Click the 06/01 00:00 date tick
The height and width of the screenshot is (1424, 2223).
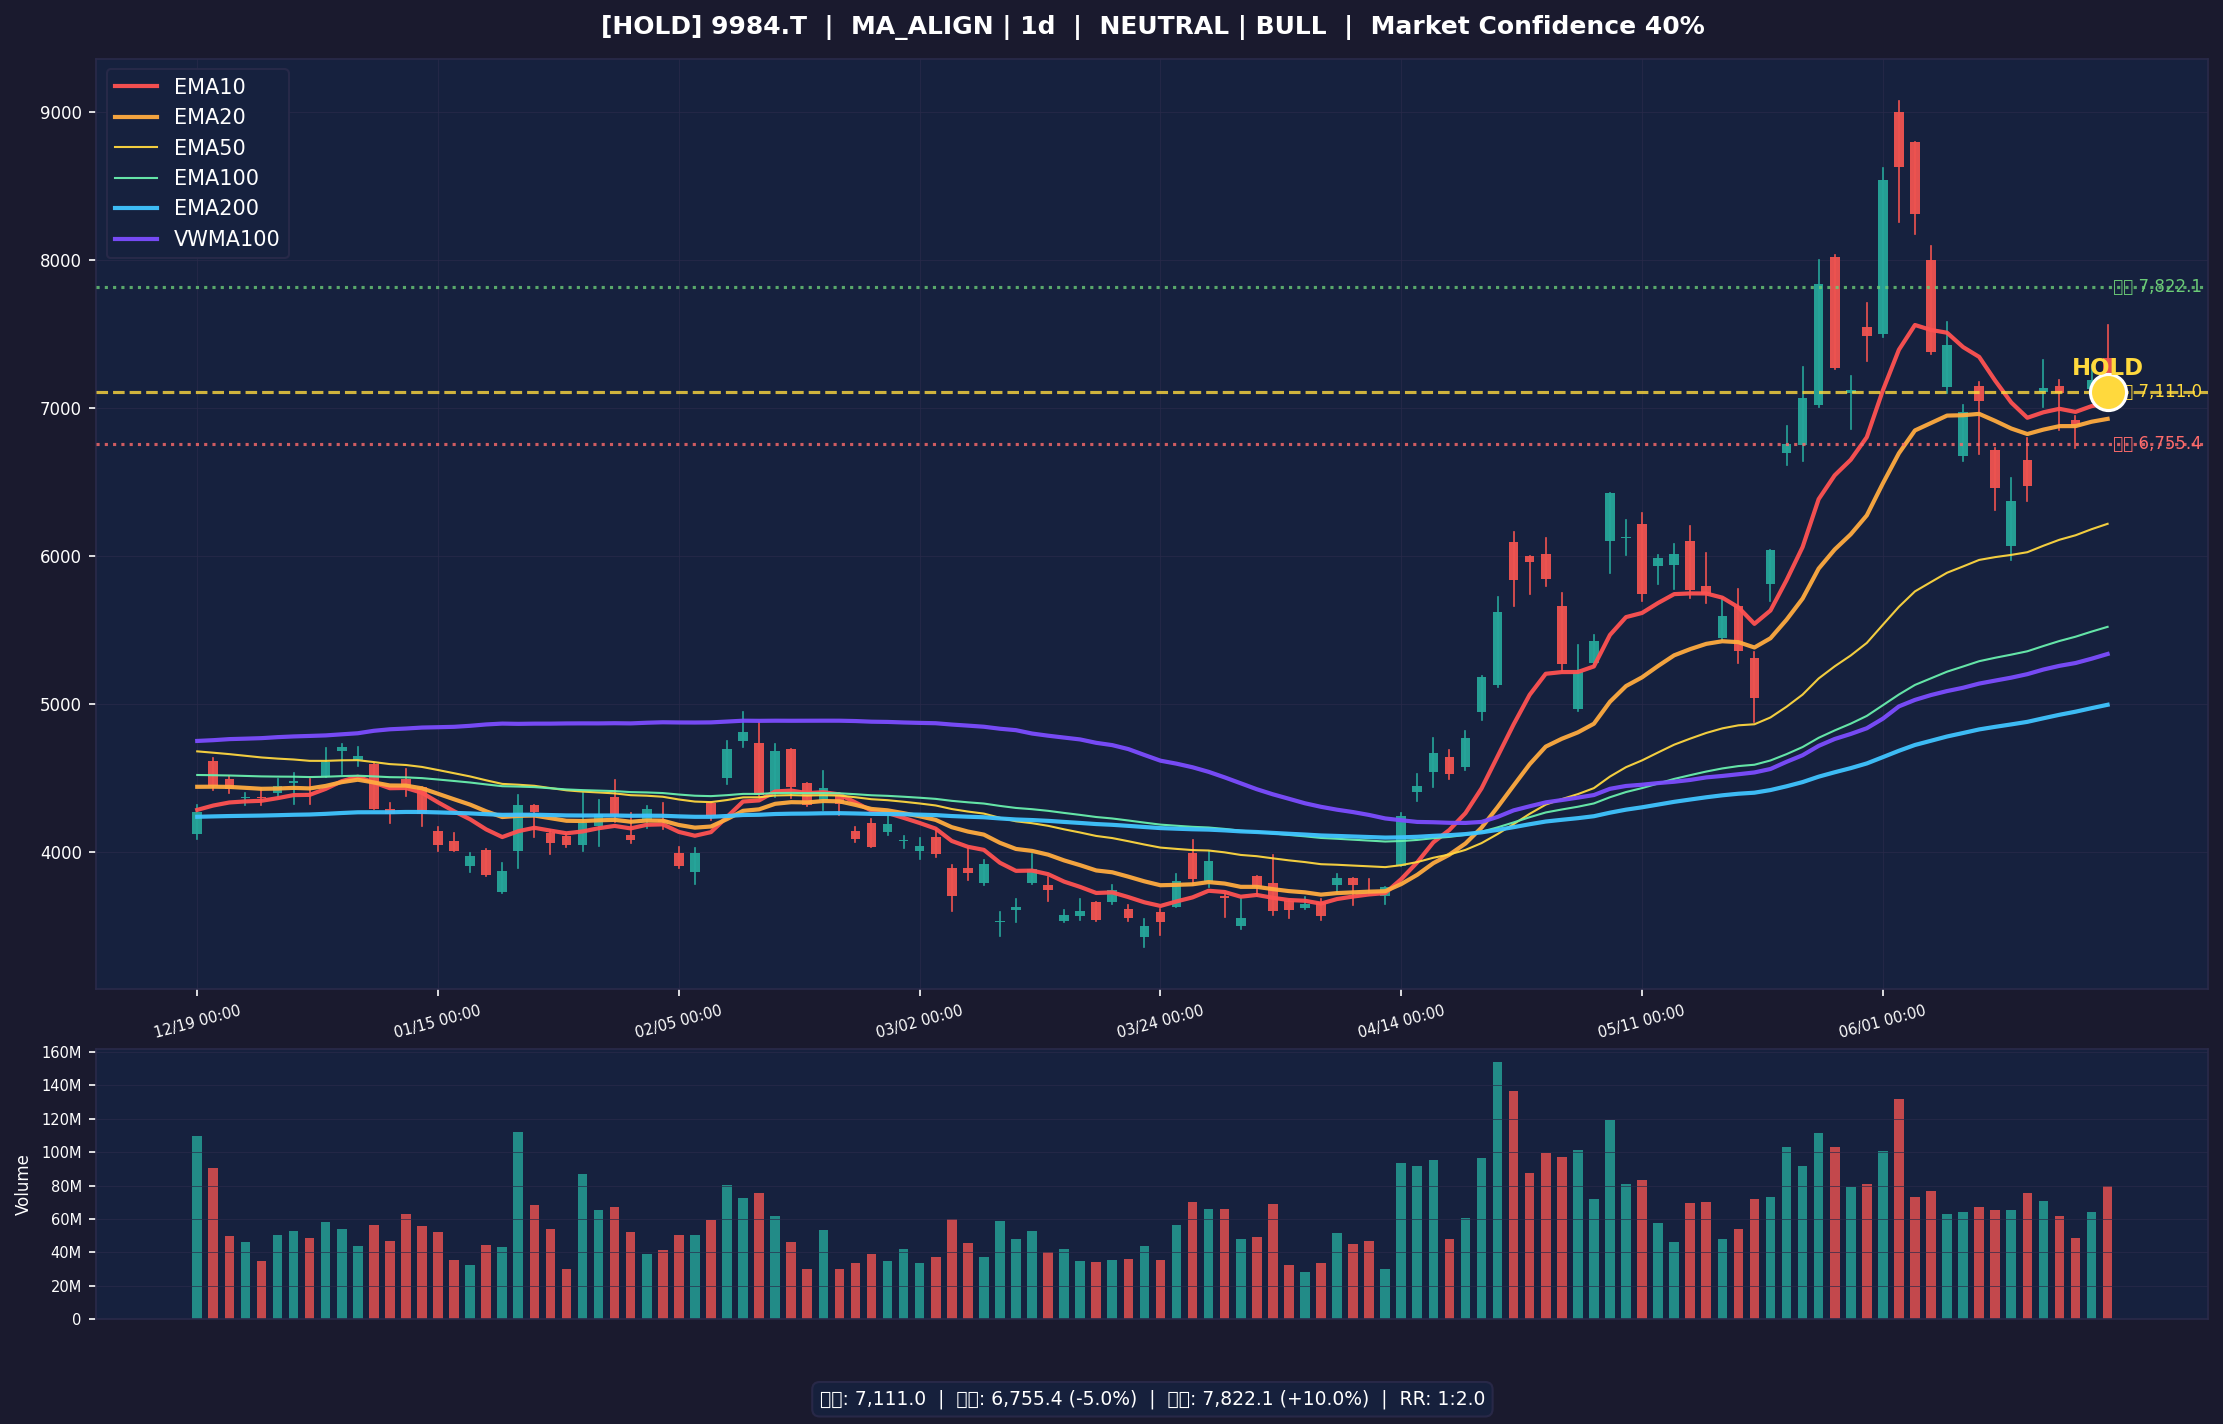pyautogui.click(x=1882, y=1021)
